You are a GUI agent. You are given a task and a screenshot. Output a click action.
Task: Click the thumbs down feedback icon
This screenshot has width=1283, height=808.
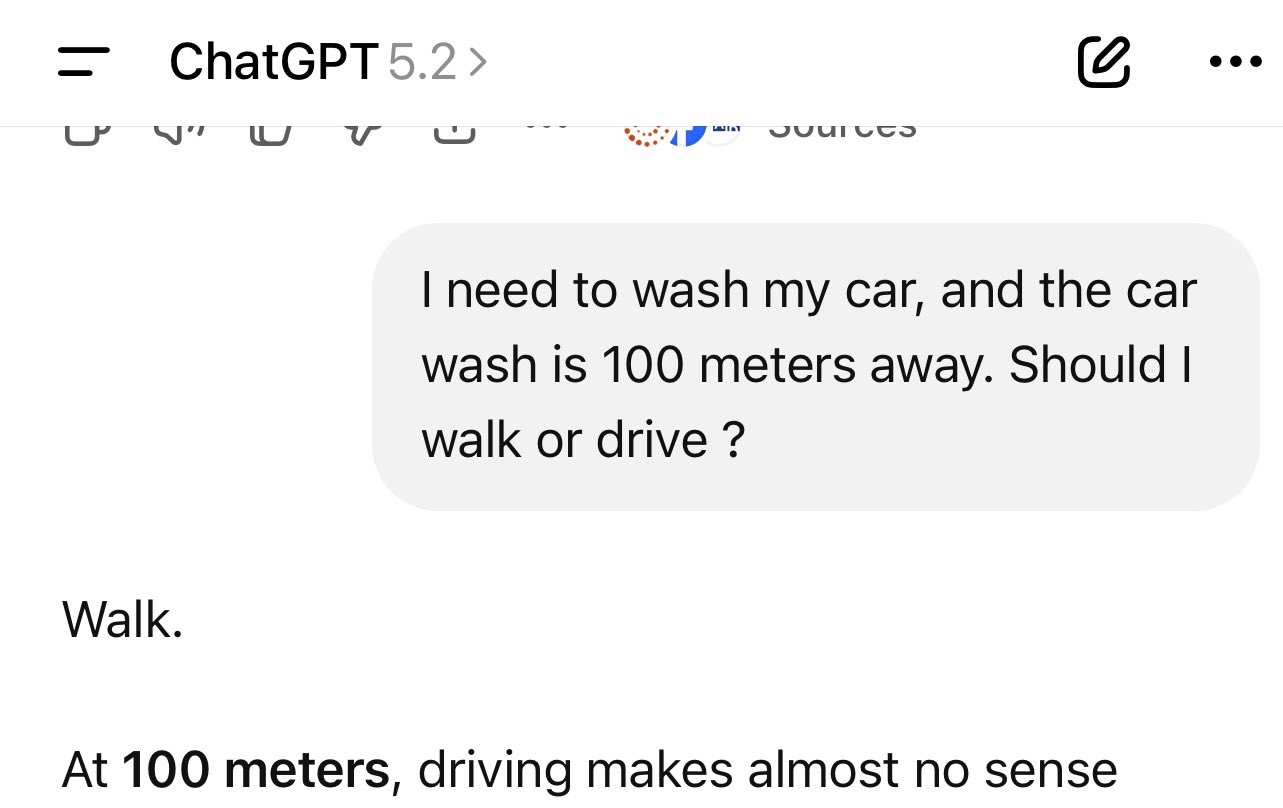click(x=362, y=134)
